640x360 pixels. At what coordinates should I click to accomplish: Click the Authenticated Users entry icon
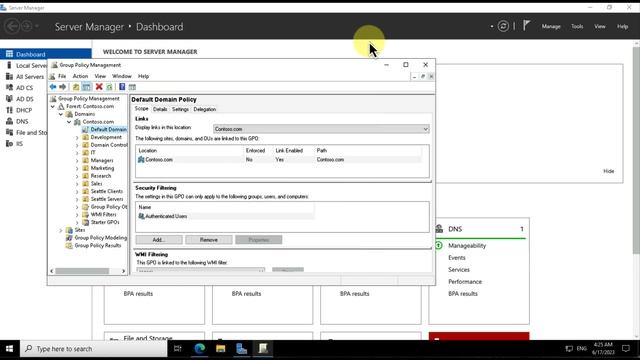(141, 216)
